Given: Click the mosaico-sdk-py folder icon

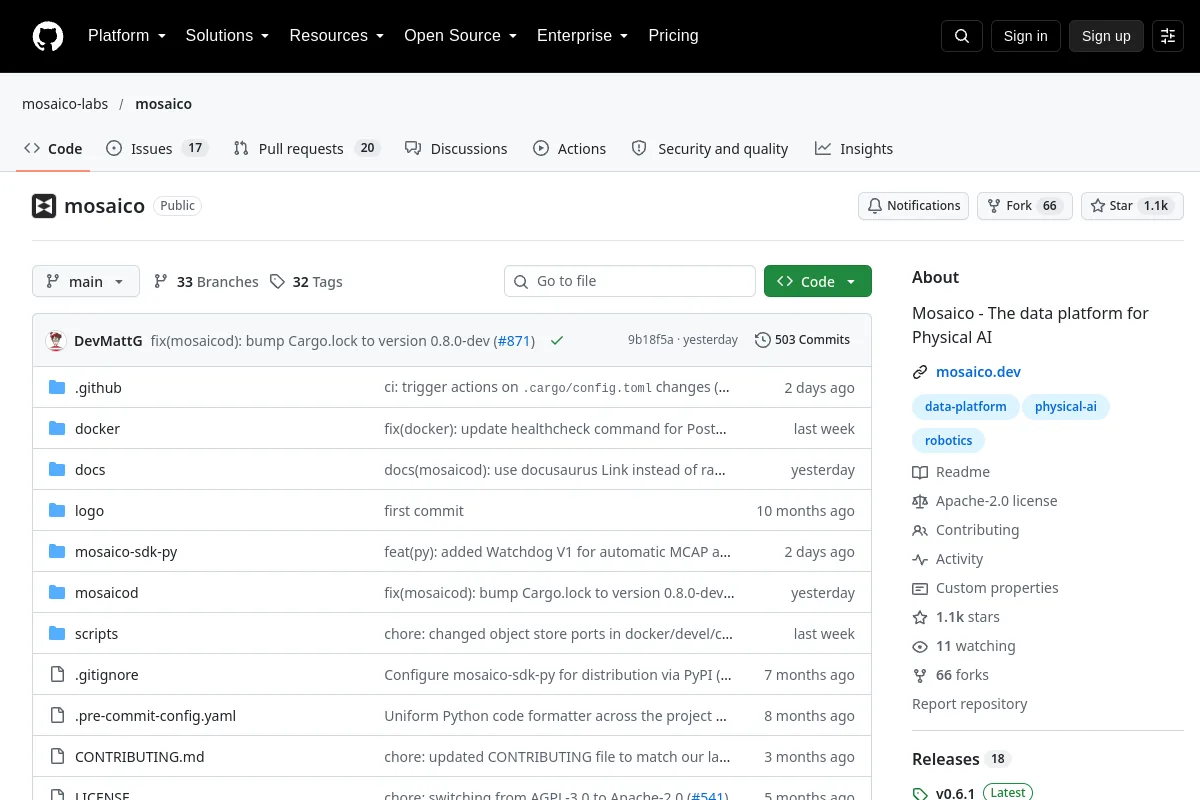Looking at the screenshot, I should 57,552.
